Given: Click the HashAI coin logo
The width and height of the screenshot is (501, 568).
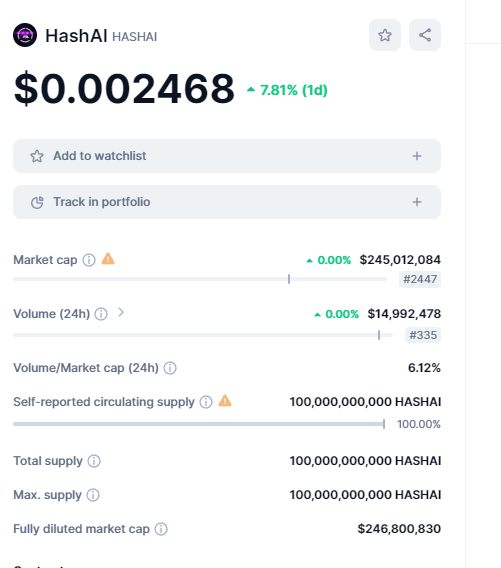Looking at the screenshot, I should click(x=25, y=35).
